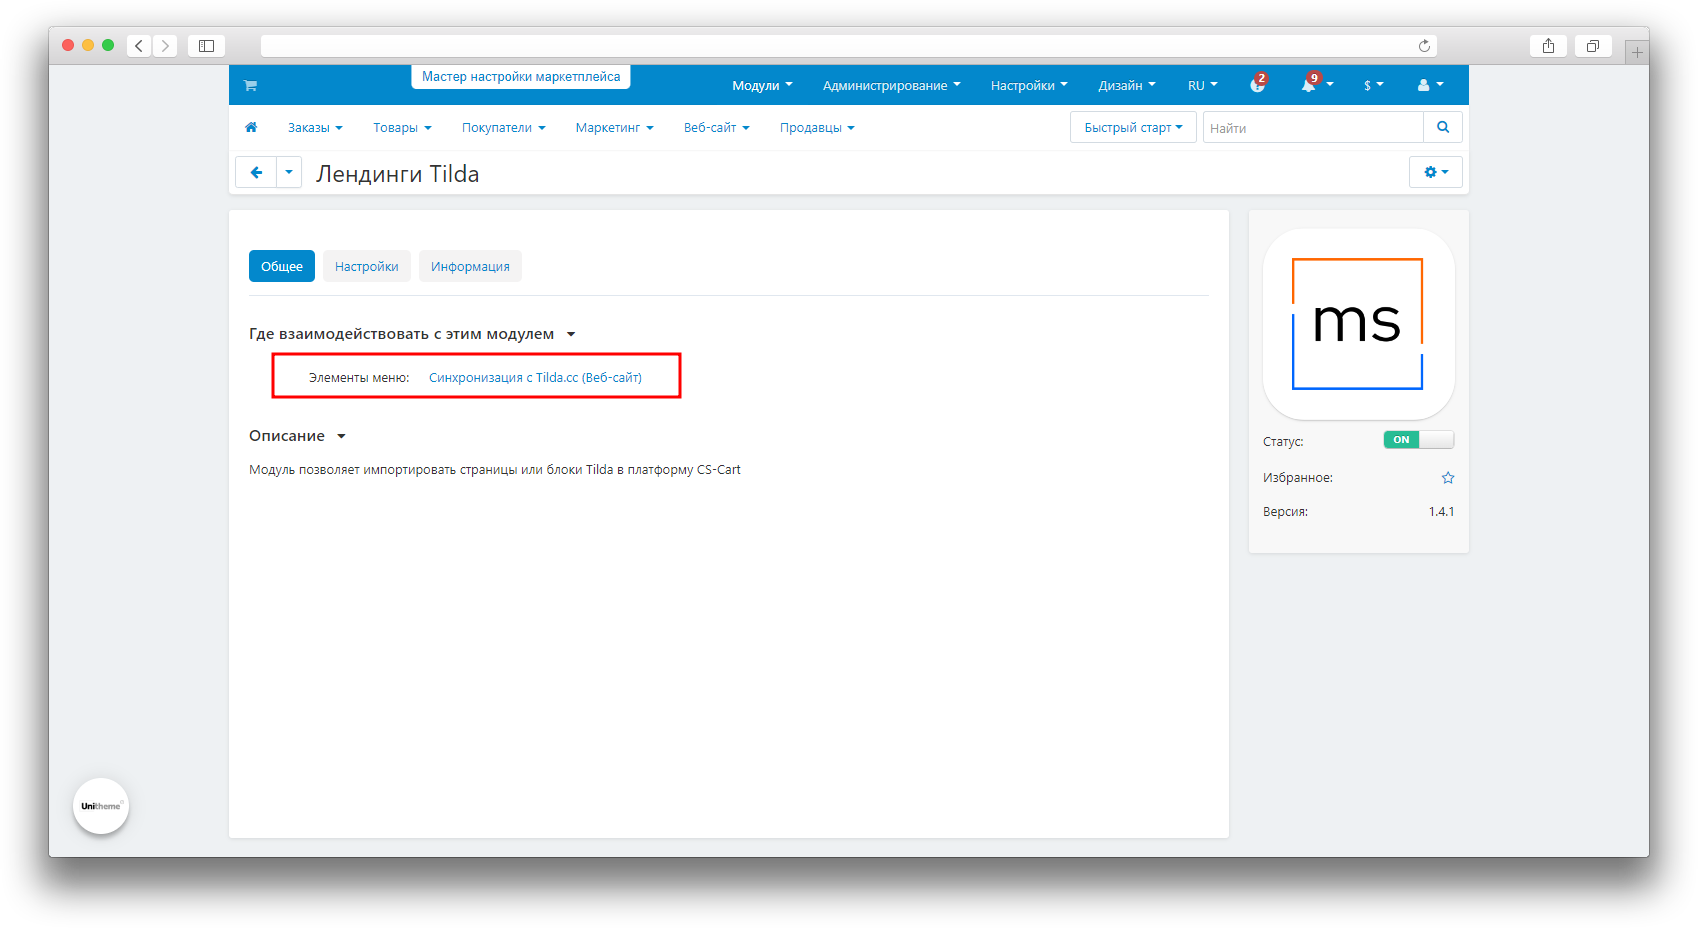Click the Найти search field

click(x=1313, y=127)
